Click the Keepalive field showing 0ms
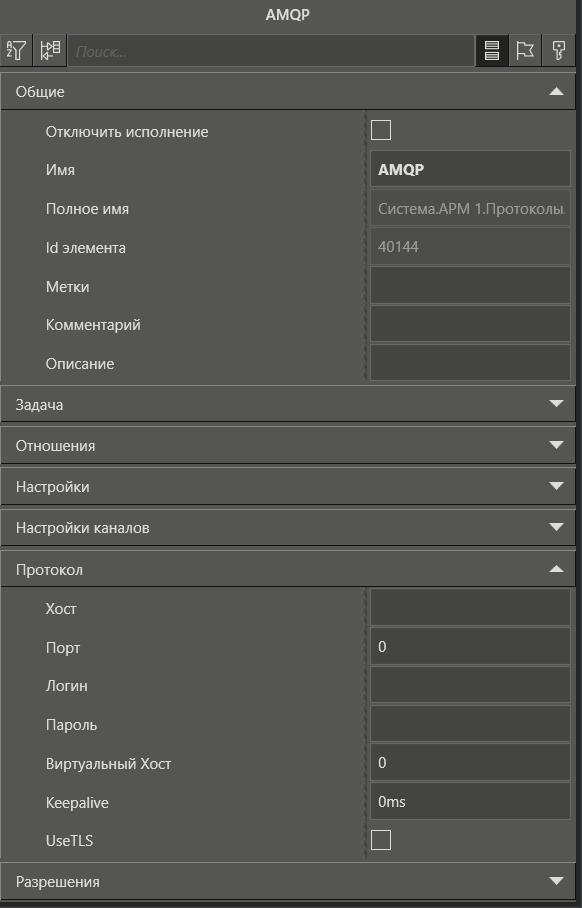Image resolution: width=582 pixels, height=908 pixels. click(470, 801)
